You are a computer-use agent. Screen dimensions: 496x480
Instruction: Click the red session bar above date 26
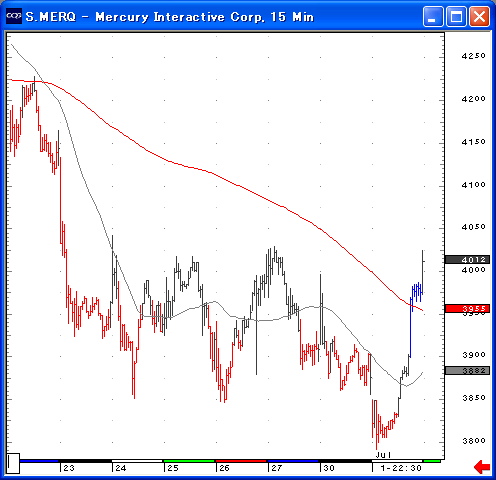pos(241,461)
